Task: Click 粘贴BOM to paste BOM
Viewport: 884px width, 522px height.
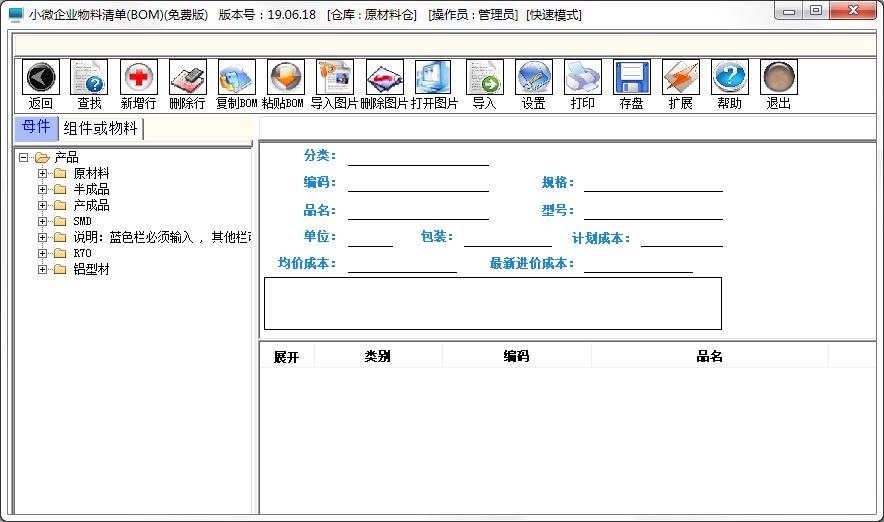Action: [286, 77]
